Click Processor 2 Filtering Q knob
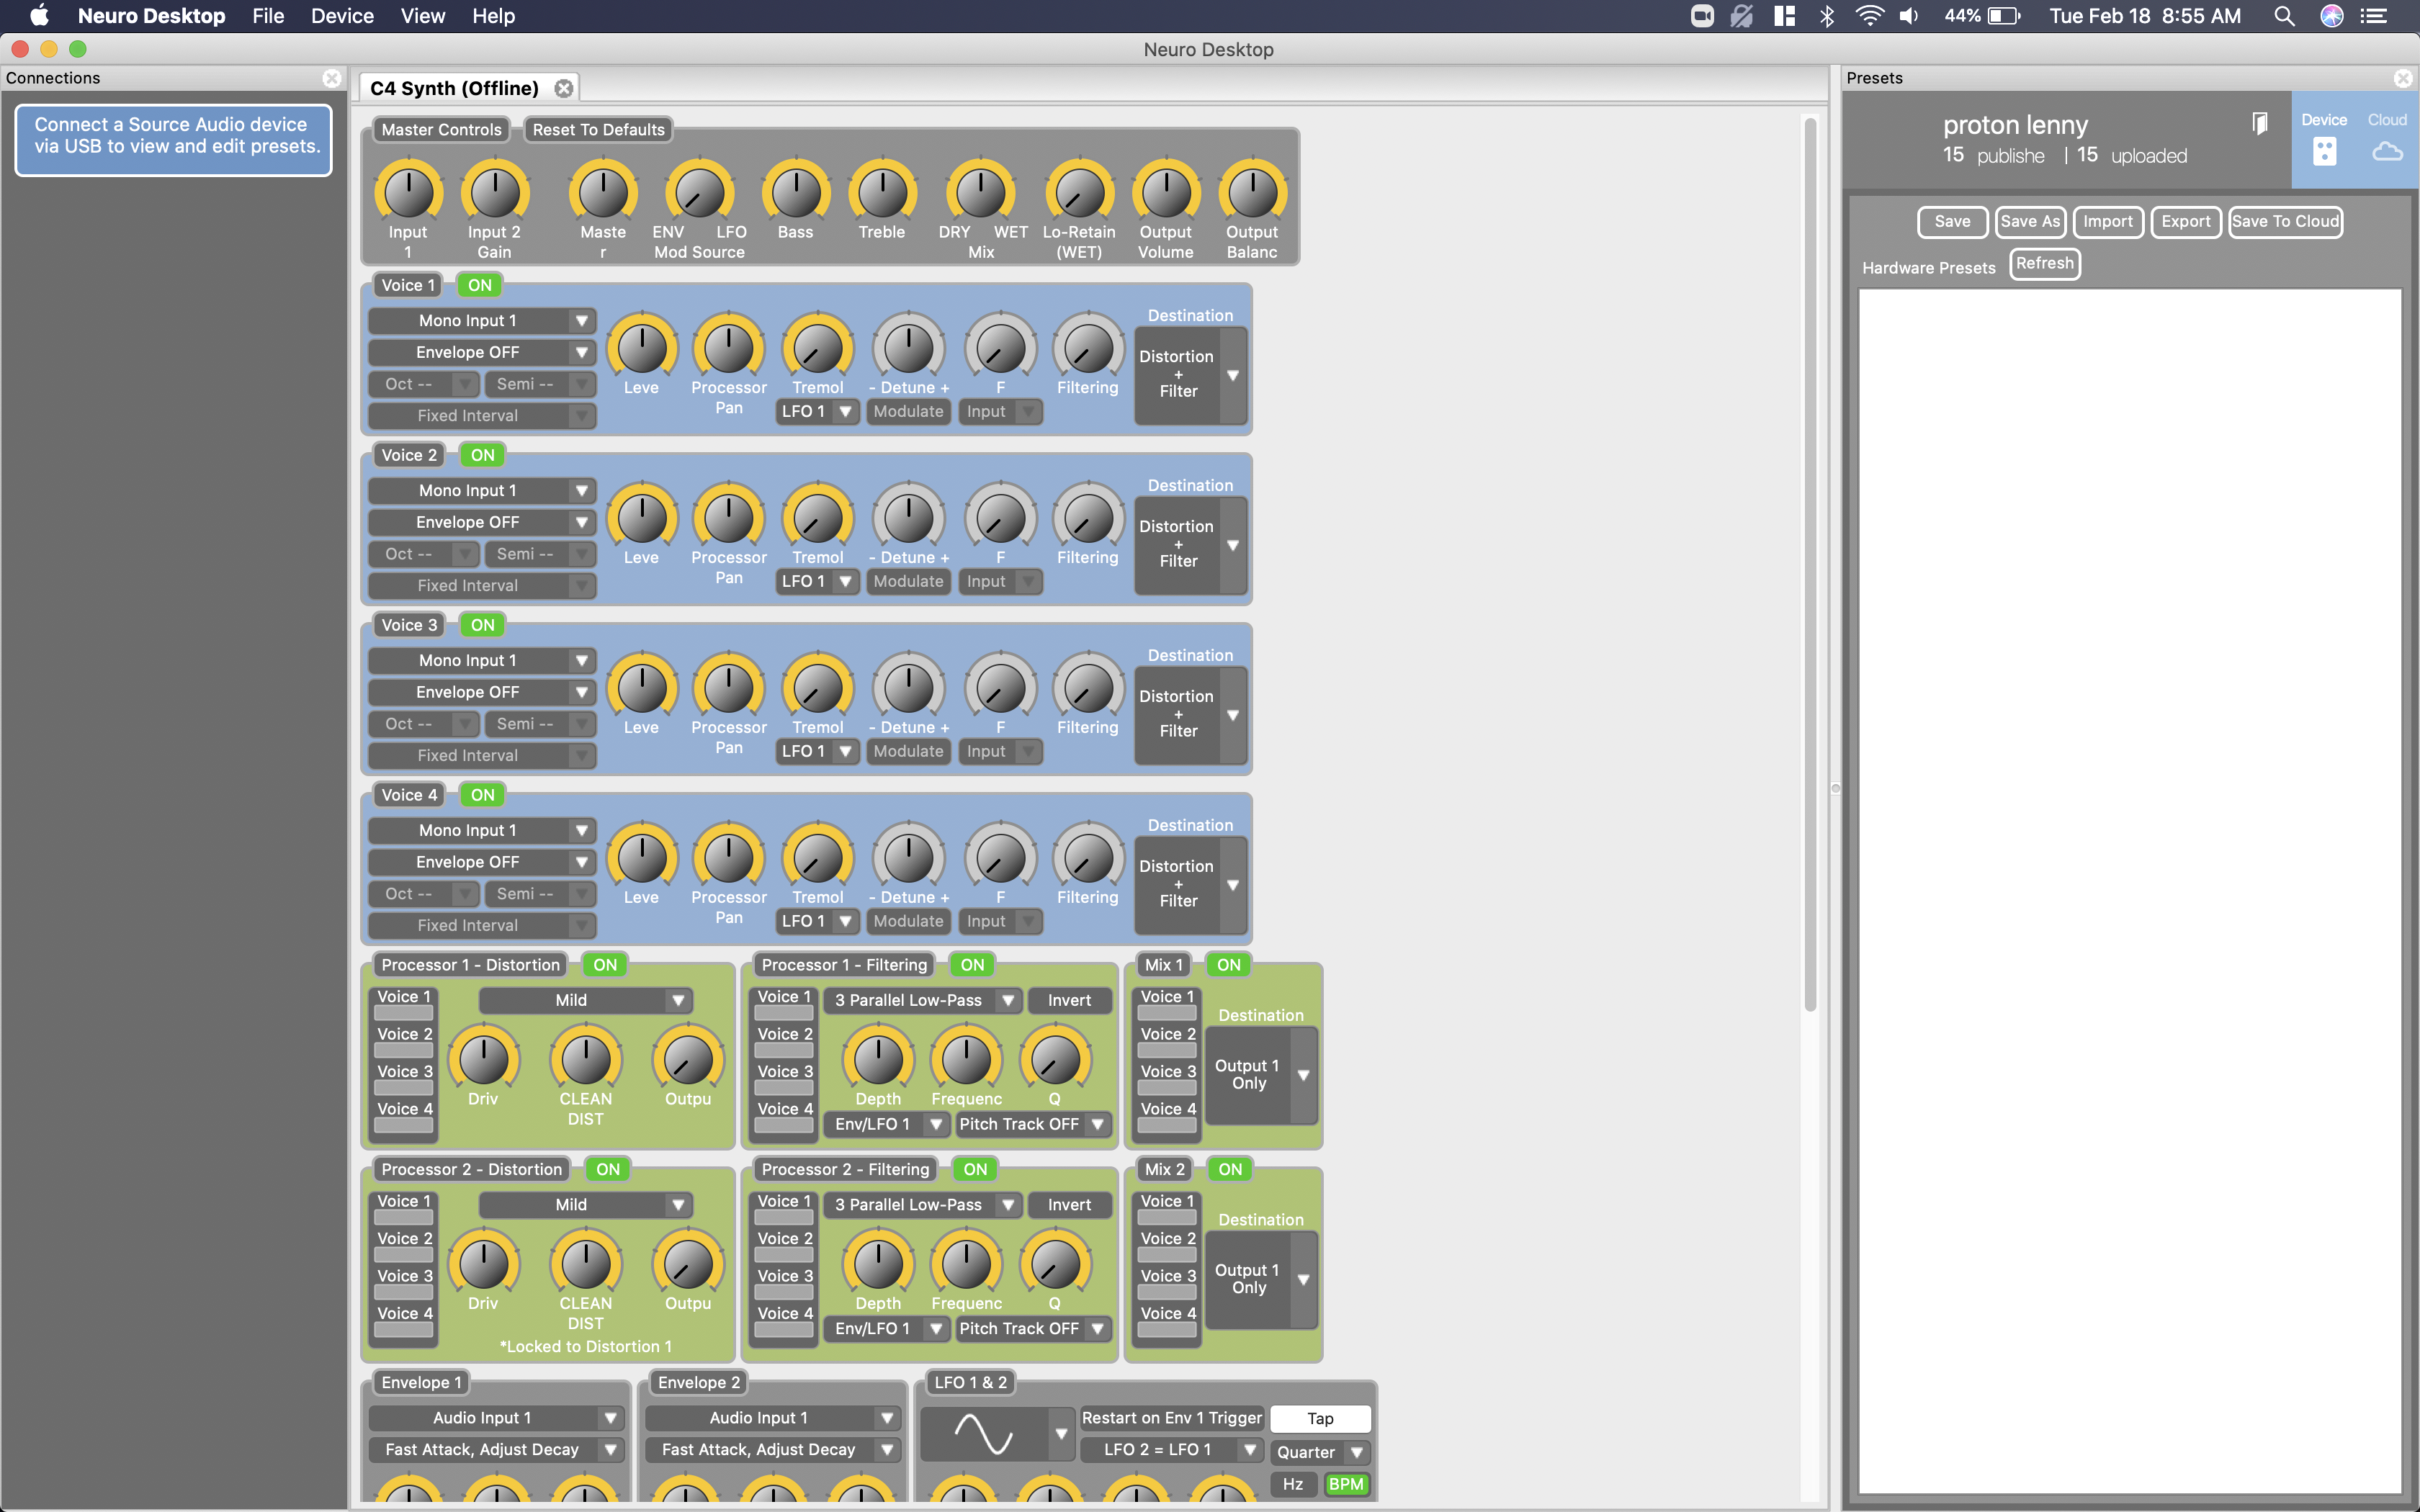The width and height of the screenshot is (2420, 1512). [x=1055, y=1264]
